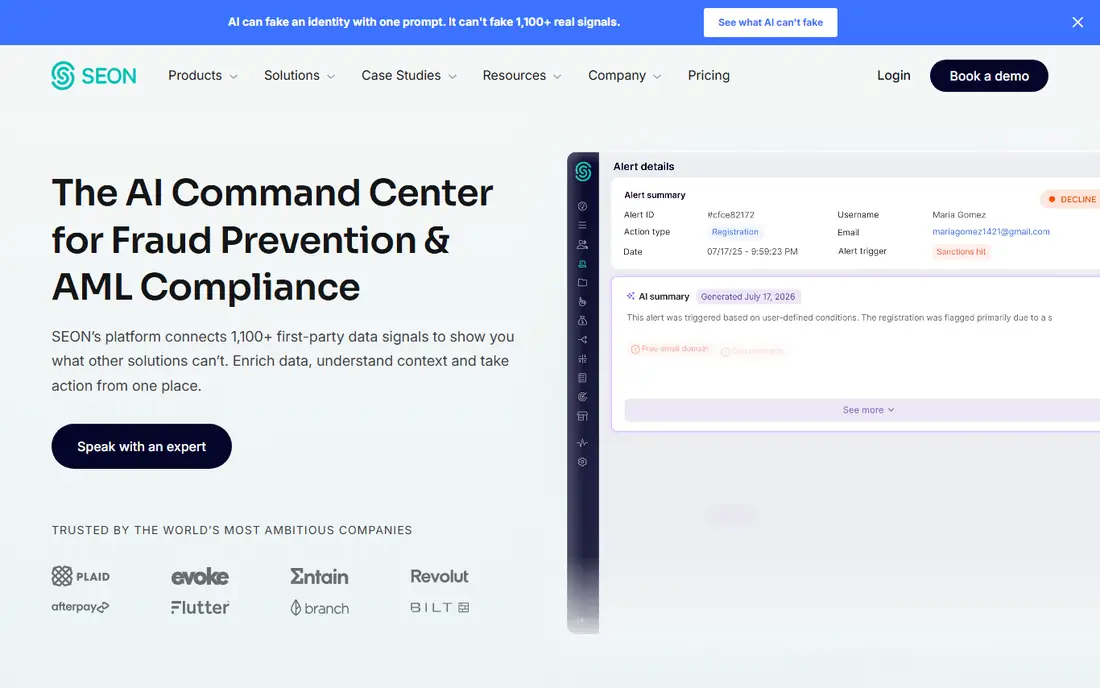Click the Generated July 17, 2026 label
Screen dimensions: 1100x688
[748, 297]
